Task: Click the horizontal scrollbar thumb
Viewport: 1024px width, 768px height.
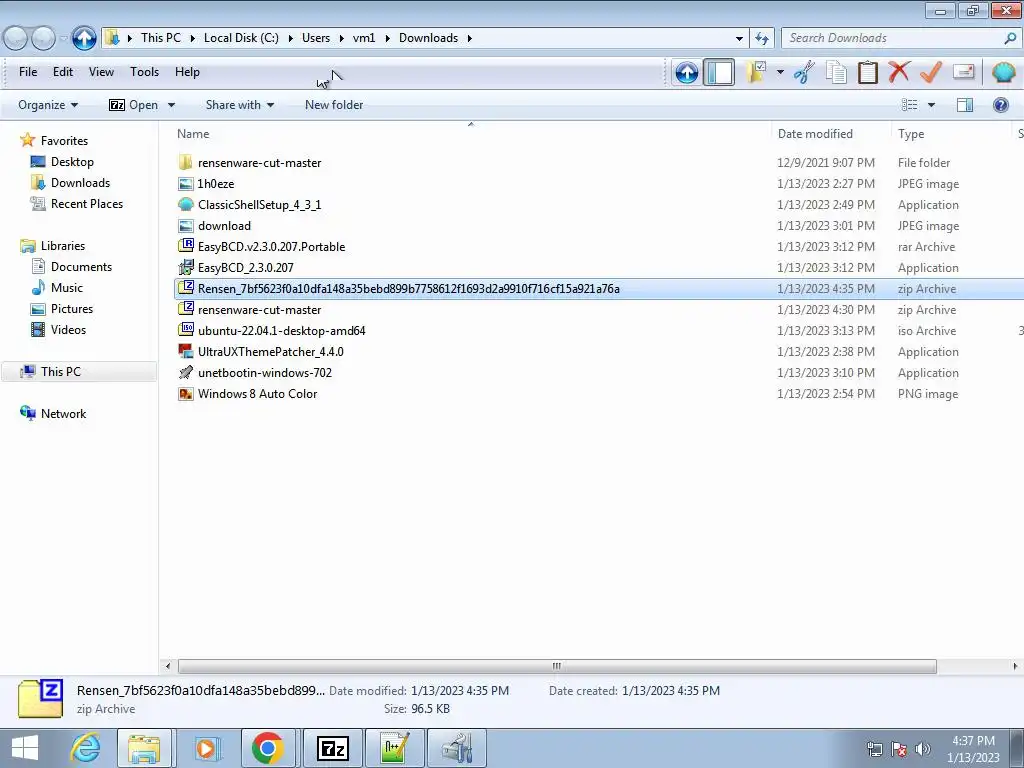Action: 557,666
